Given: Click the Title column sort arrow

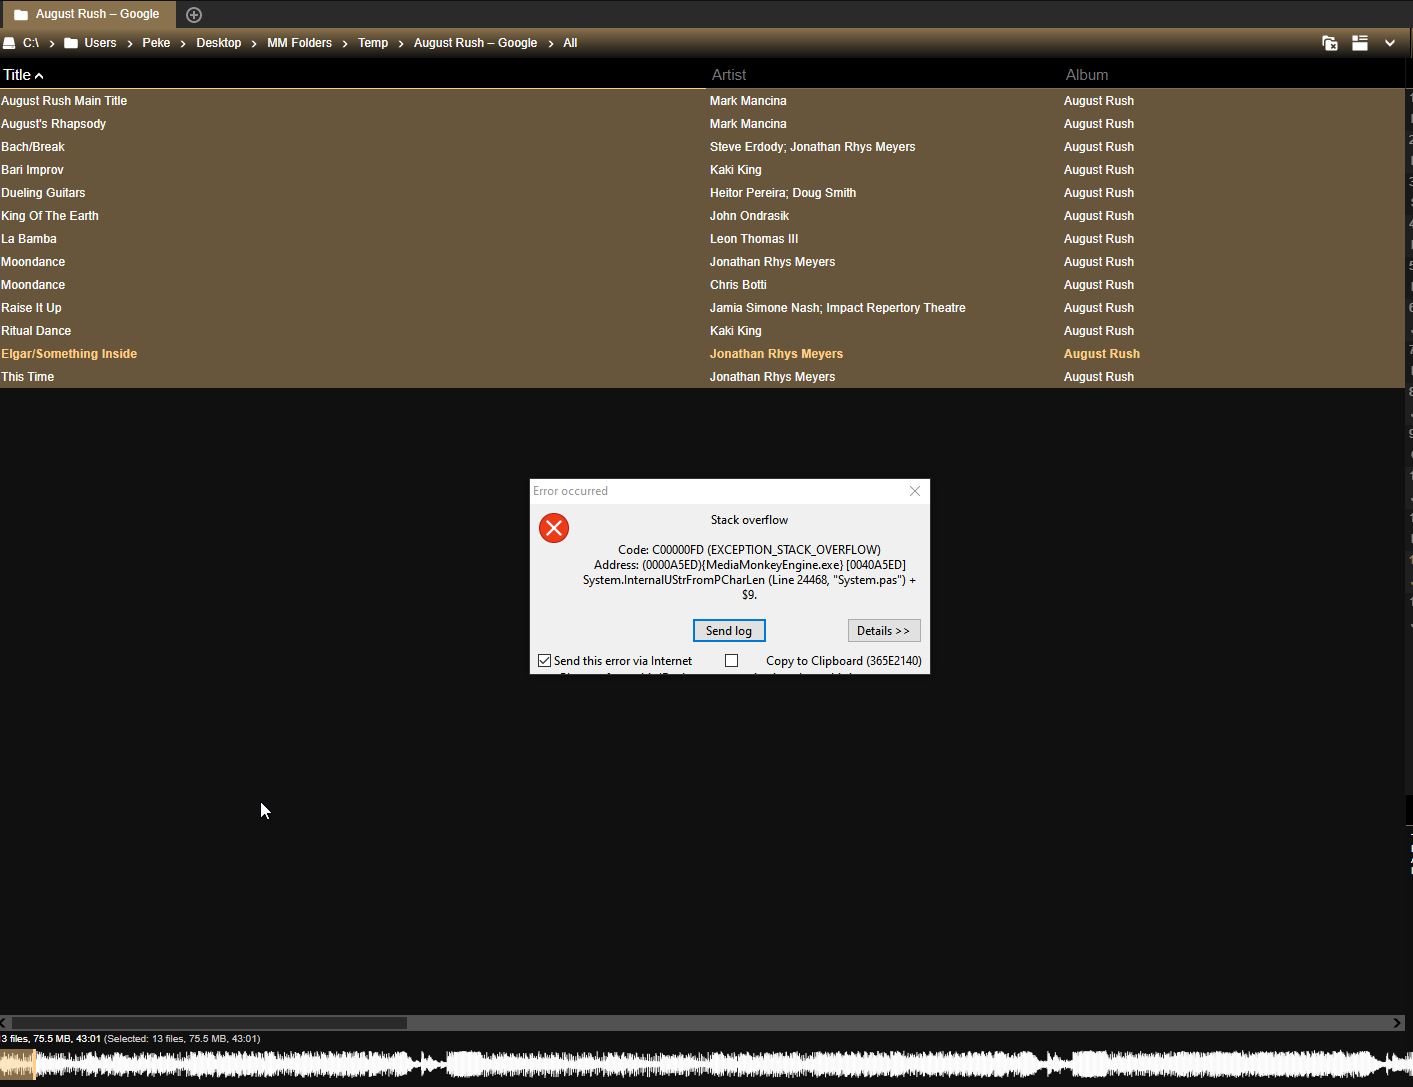Looking at the screenshot, I should 39,76.
